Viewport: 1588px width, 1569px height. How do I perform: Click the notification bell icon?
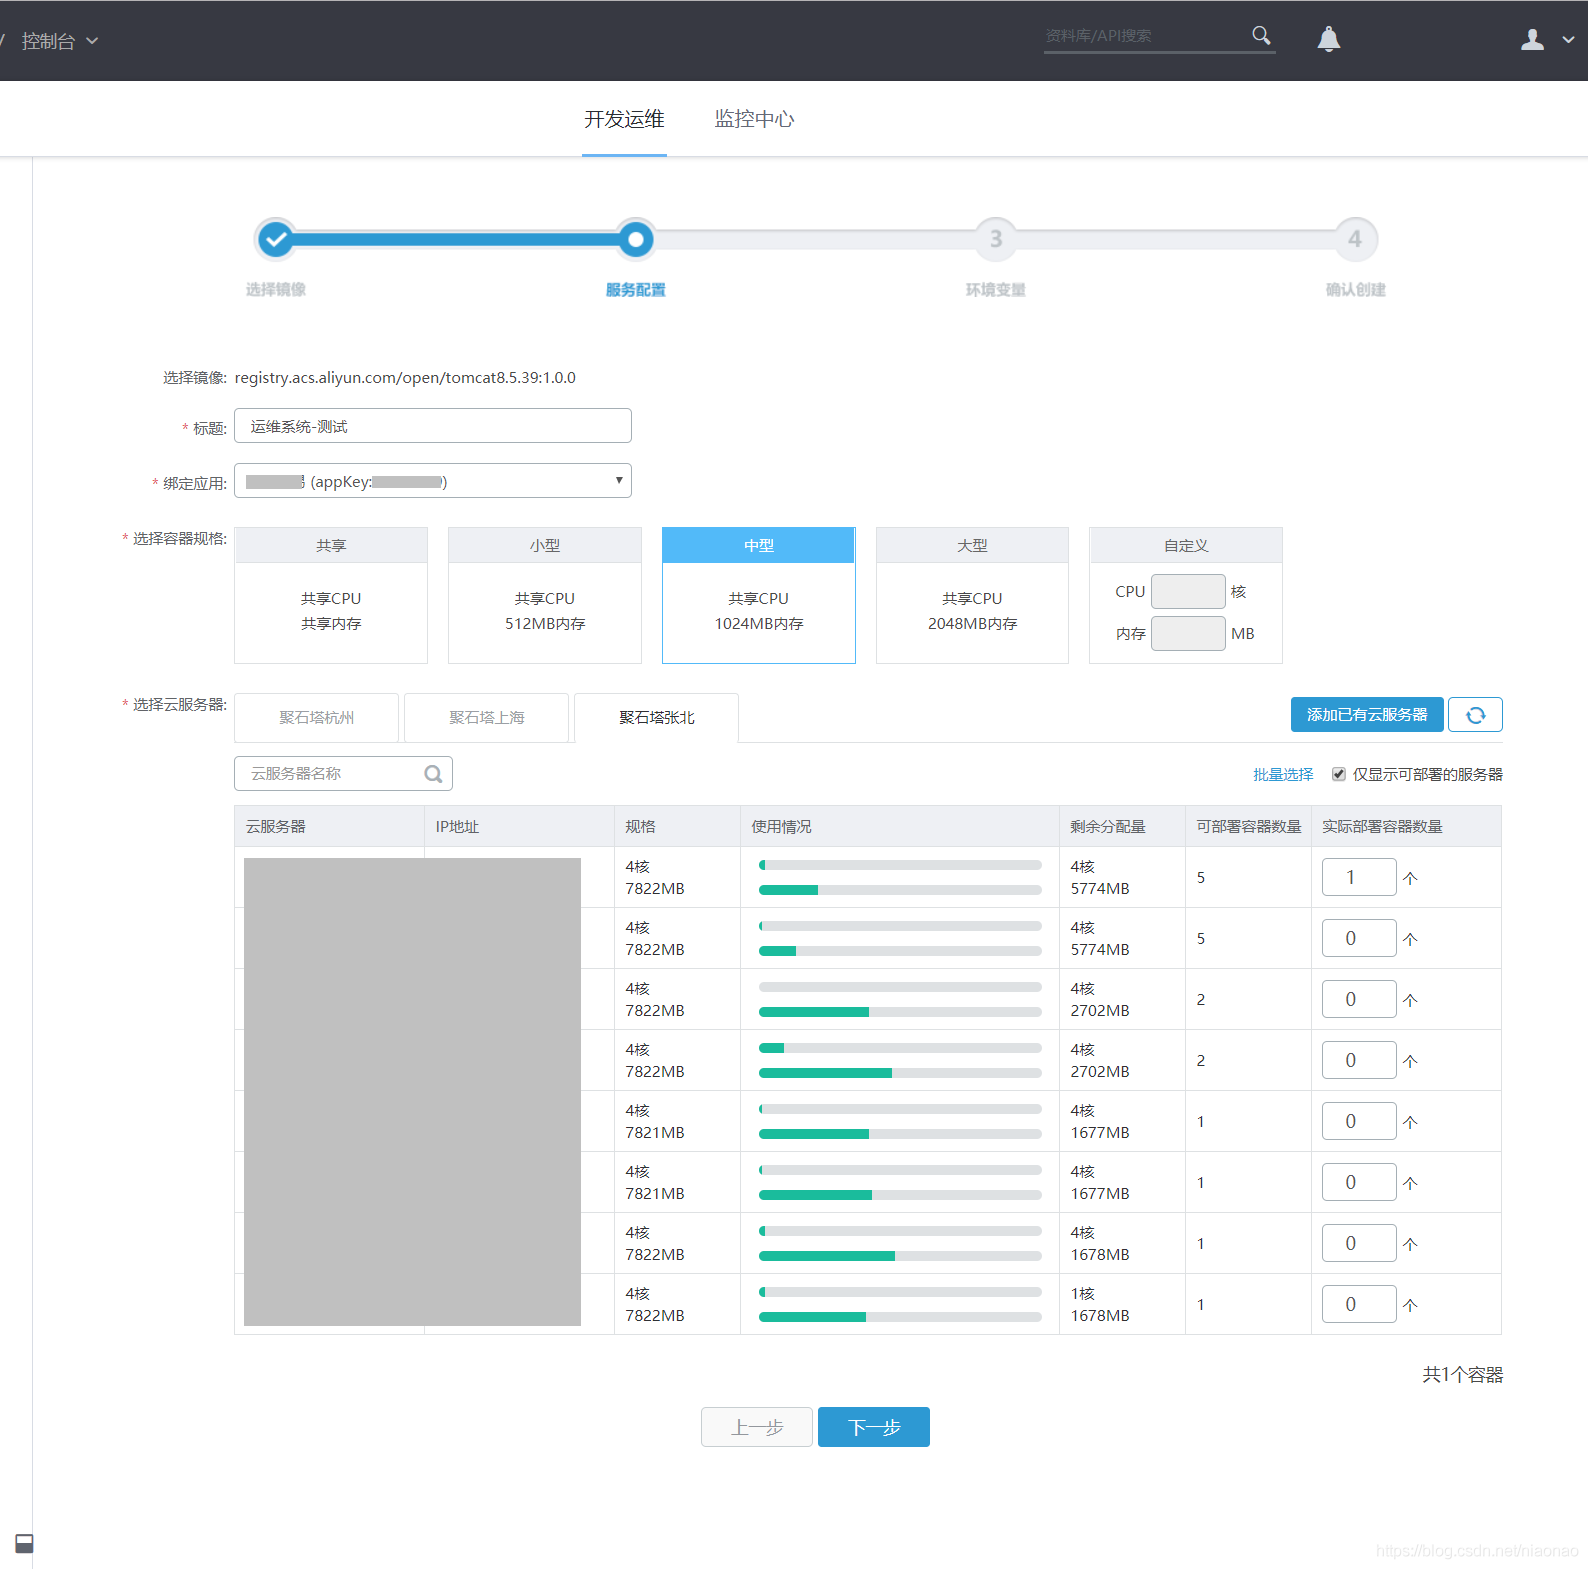point(1328,39)
